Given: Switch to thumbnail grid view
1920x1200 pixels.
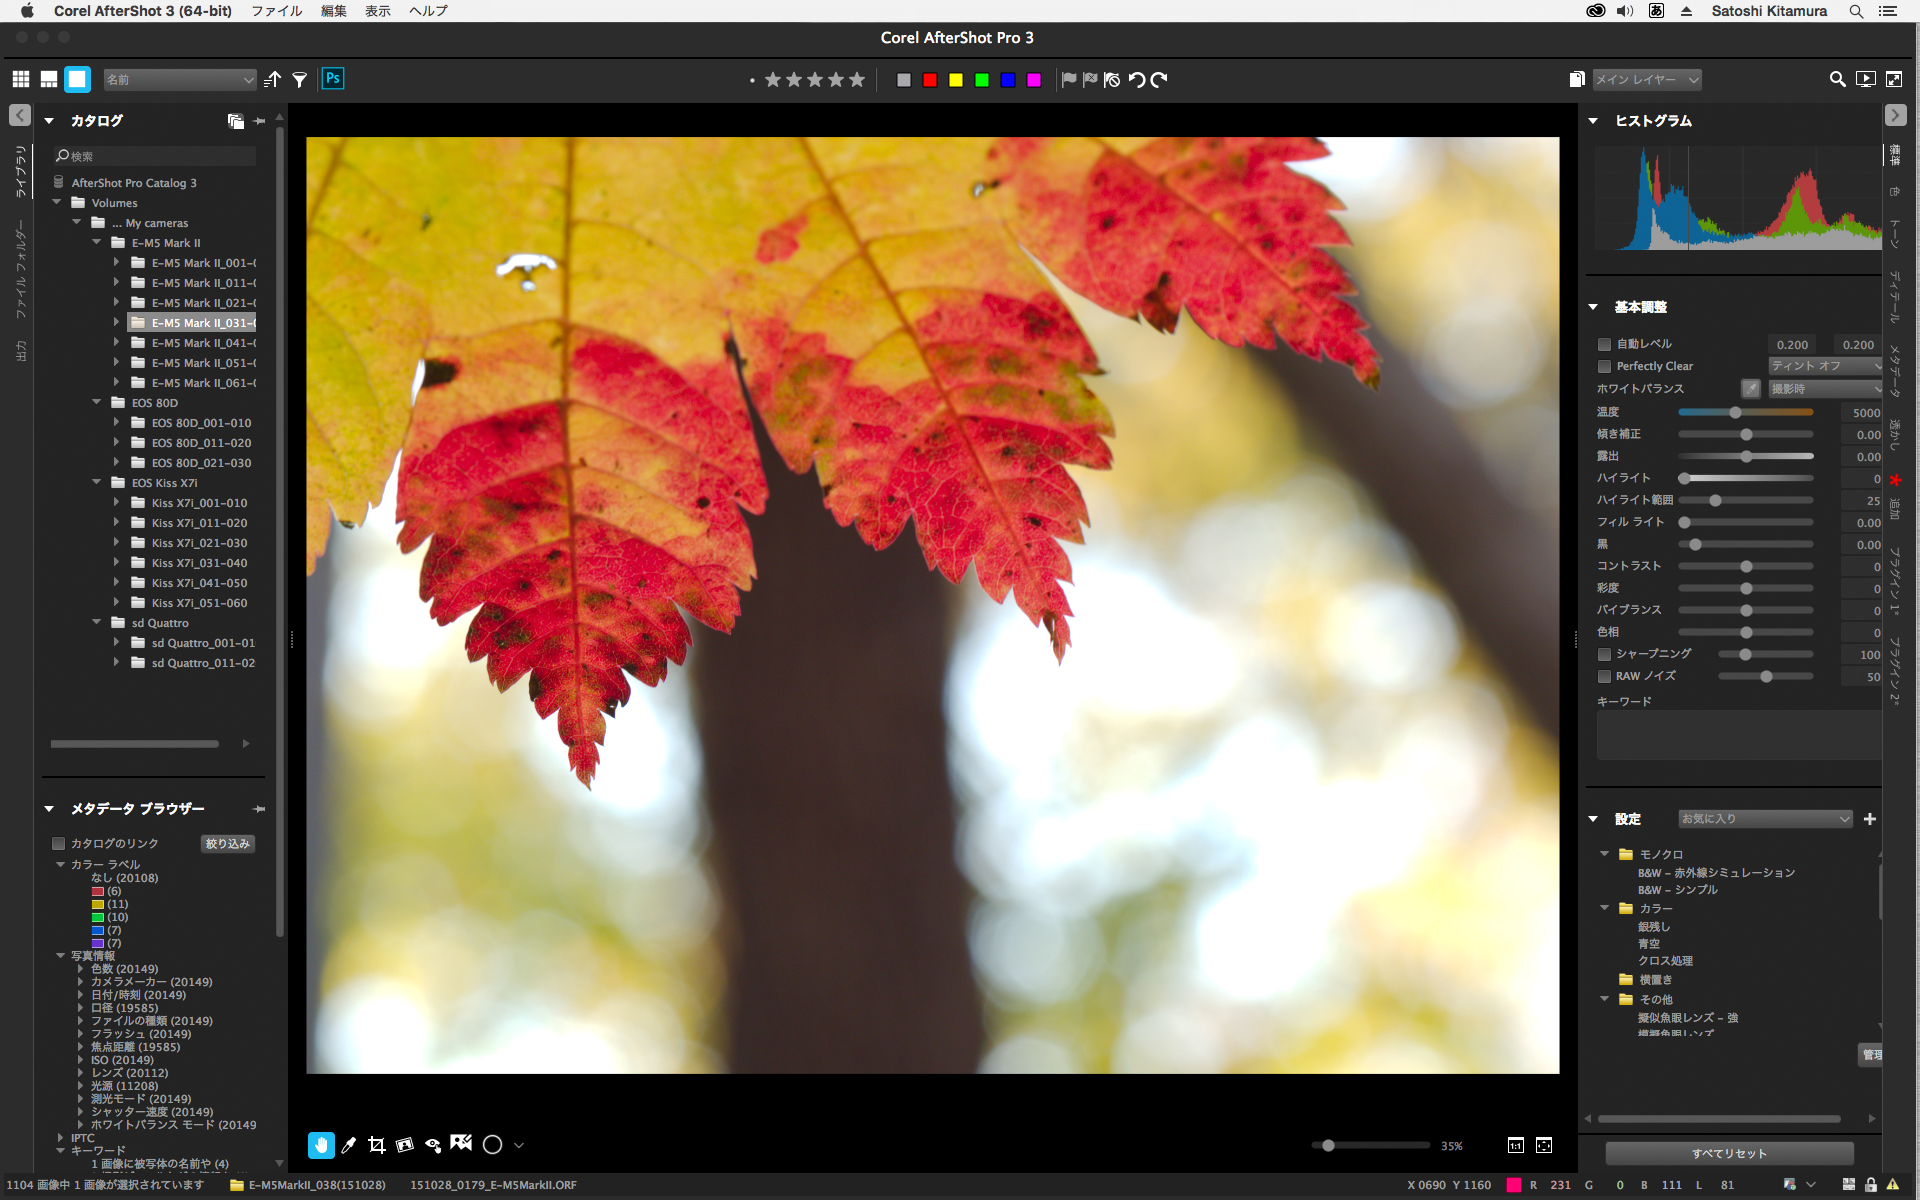Looking at the screenshot, I should (21, 79).
